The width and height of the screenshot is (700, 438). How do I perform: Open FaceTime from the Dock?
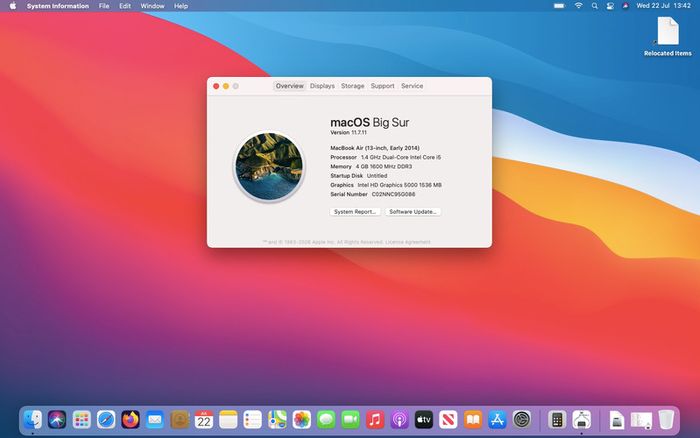click(350, 420)
